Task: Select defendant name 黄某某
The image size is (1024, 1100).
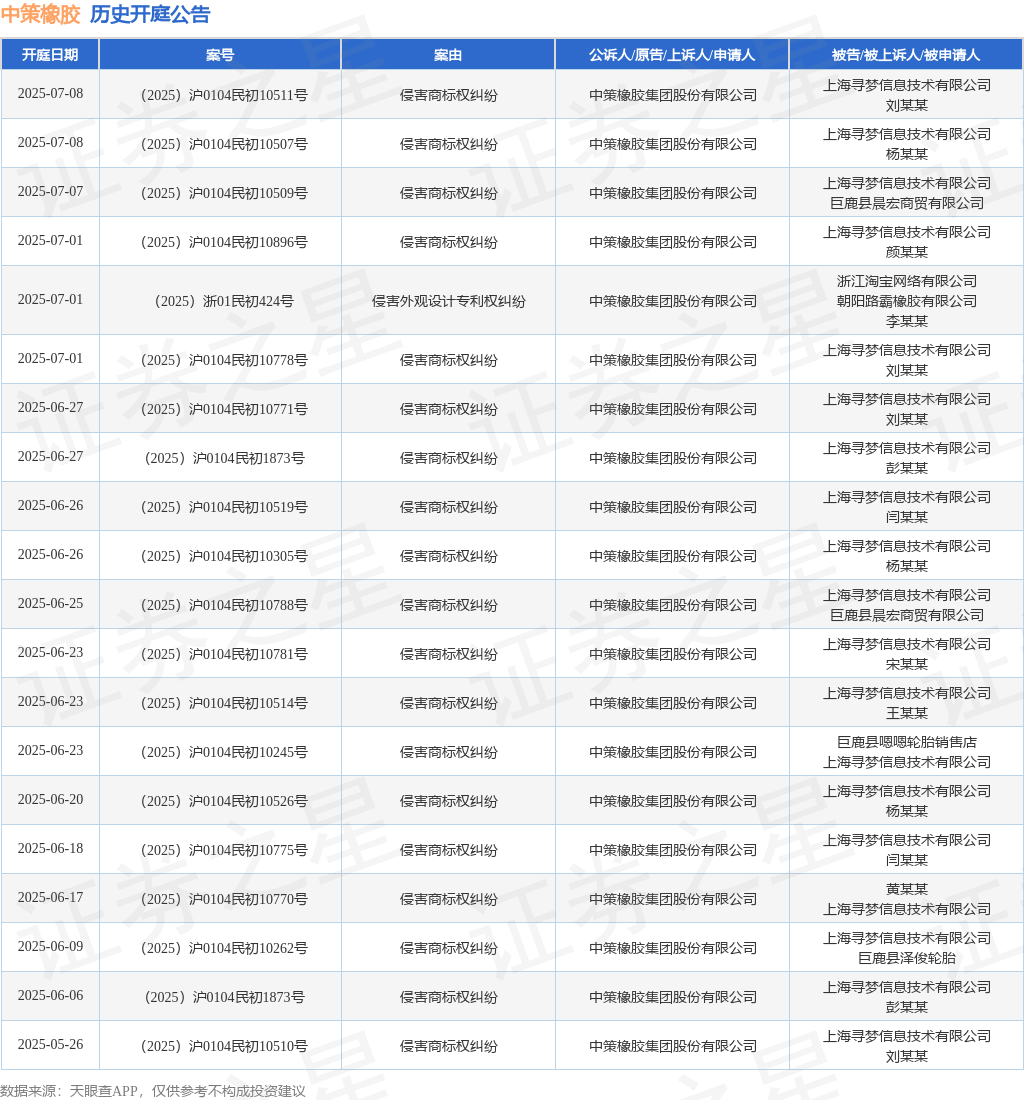Action: pos(907,890)
